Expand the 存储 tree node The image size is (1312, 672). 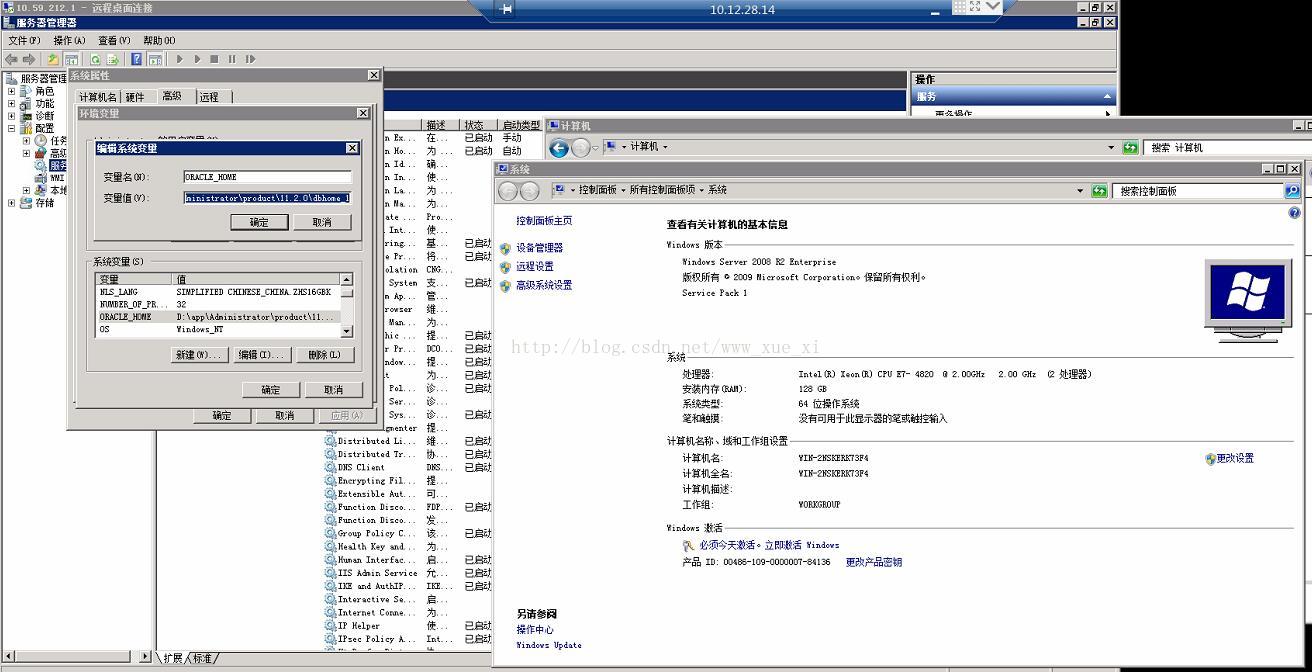coord(12,203)
